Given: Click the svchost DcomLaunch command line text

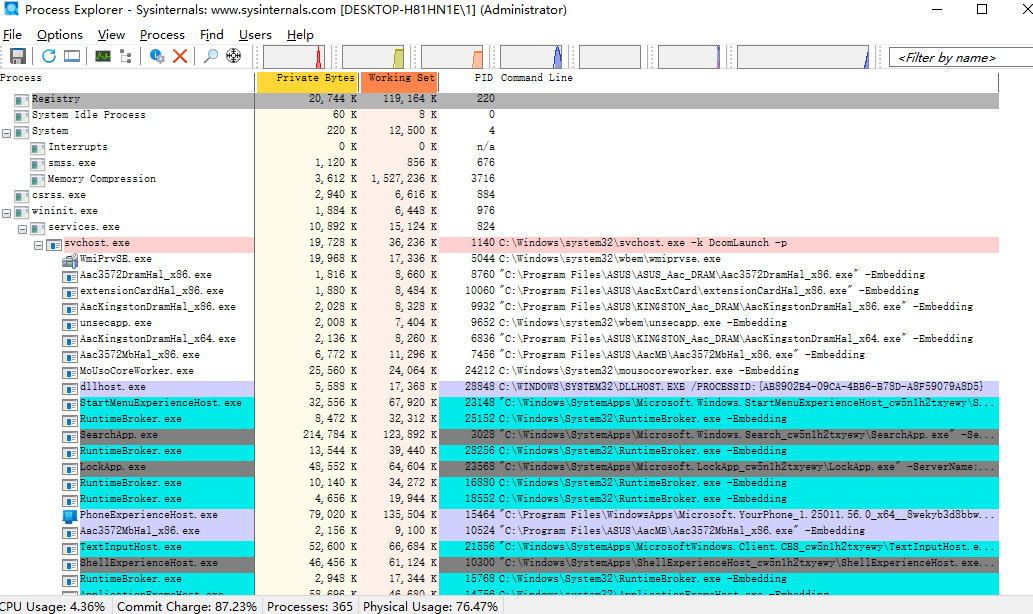Looking at the screenshot, I should 643,243.
